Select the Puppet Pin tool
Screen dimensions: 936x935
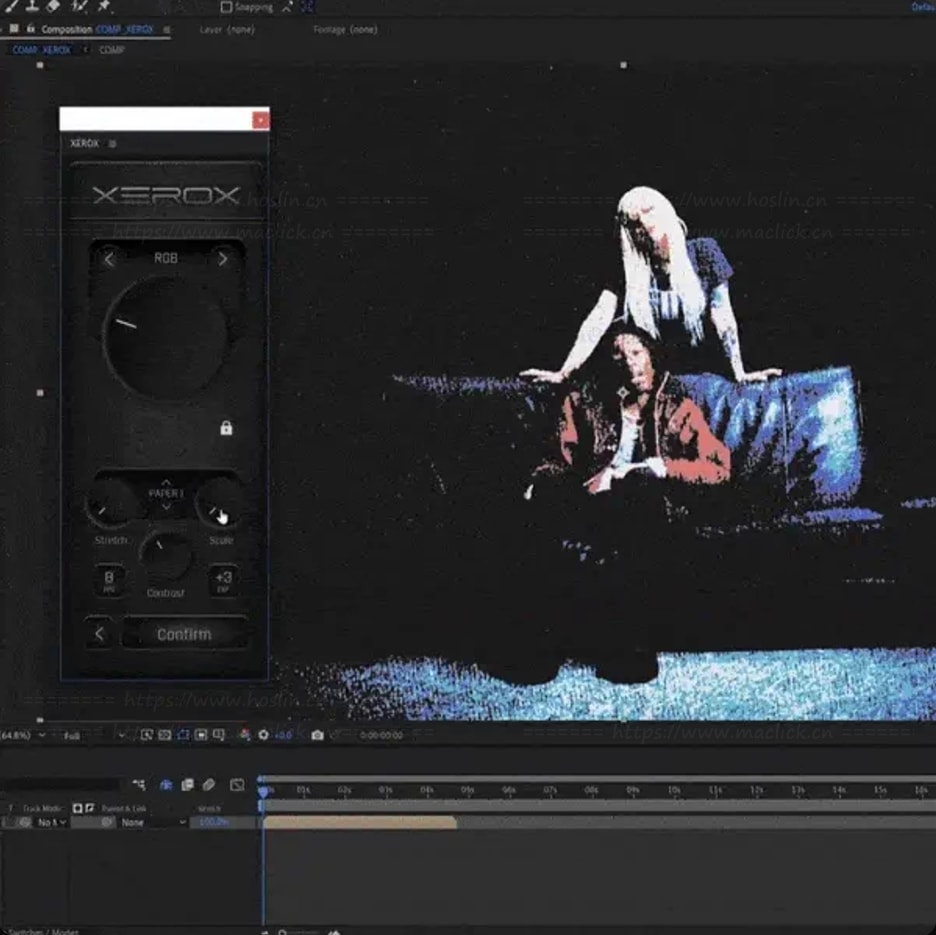104,5
